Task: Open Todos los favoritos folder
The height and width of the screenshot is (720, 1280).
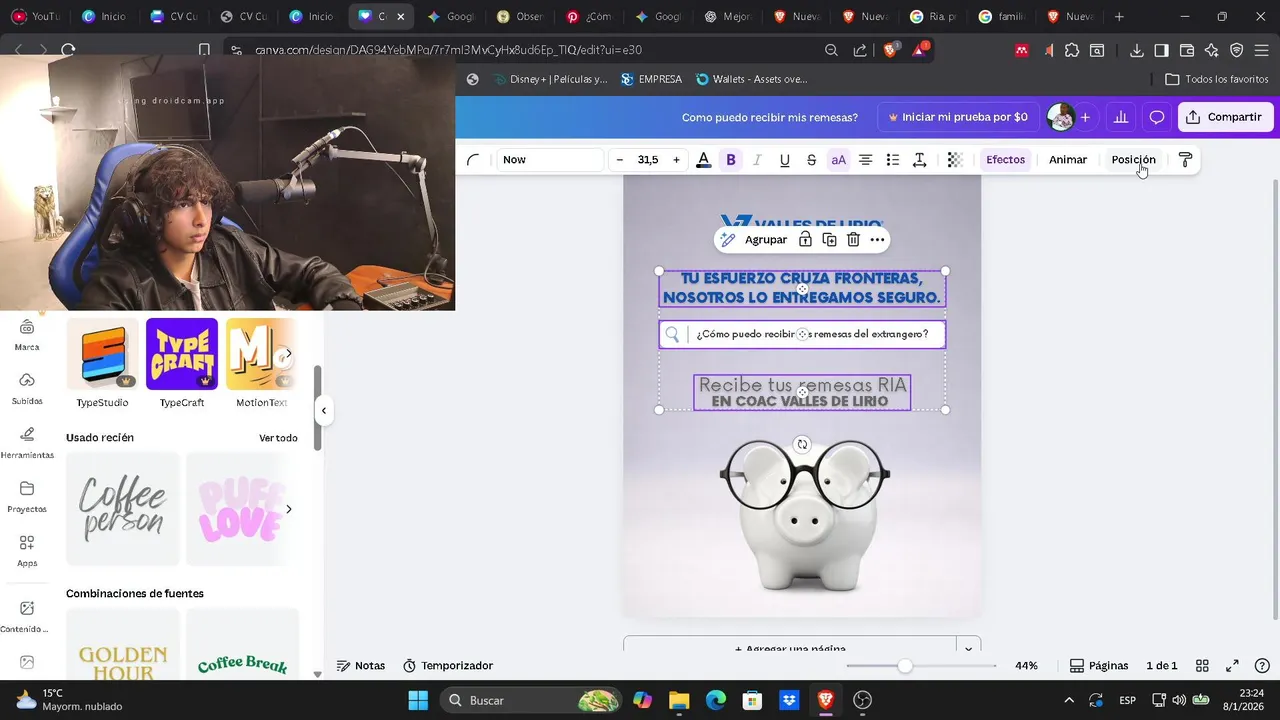Action: click(x=1217, y=79)
